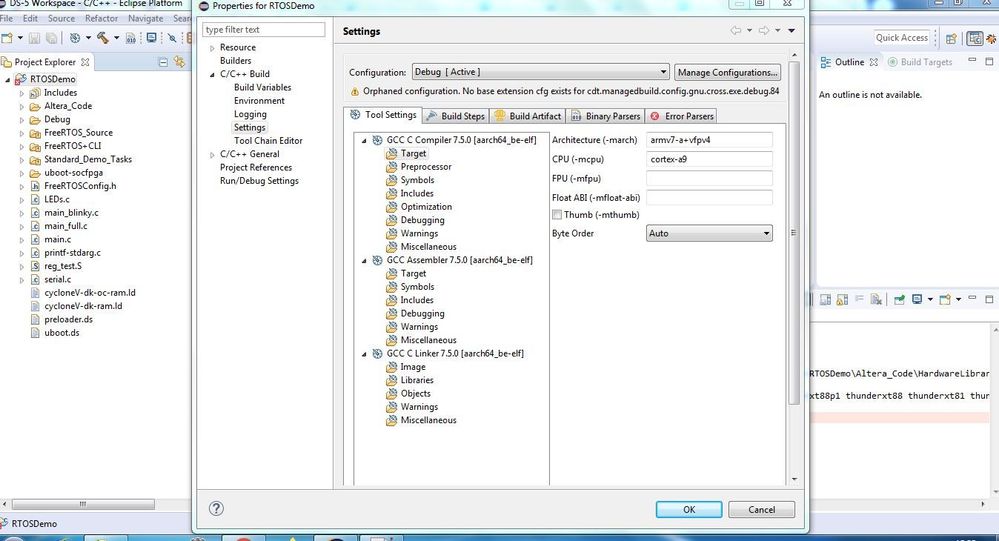Open Target settings under GCC Assembler

click(406, 274)
